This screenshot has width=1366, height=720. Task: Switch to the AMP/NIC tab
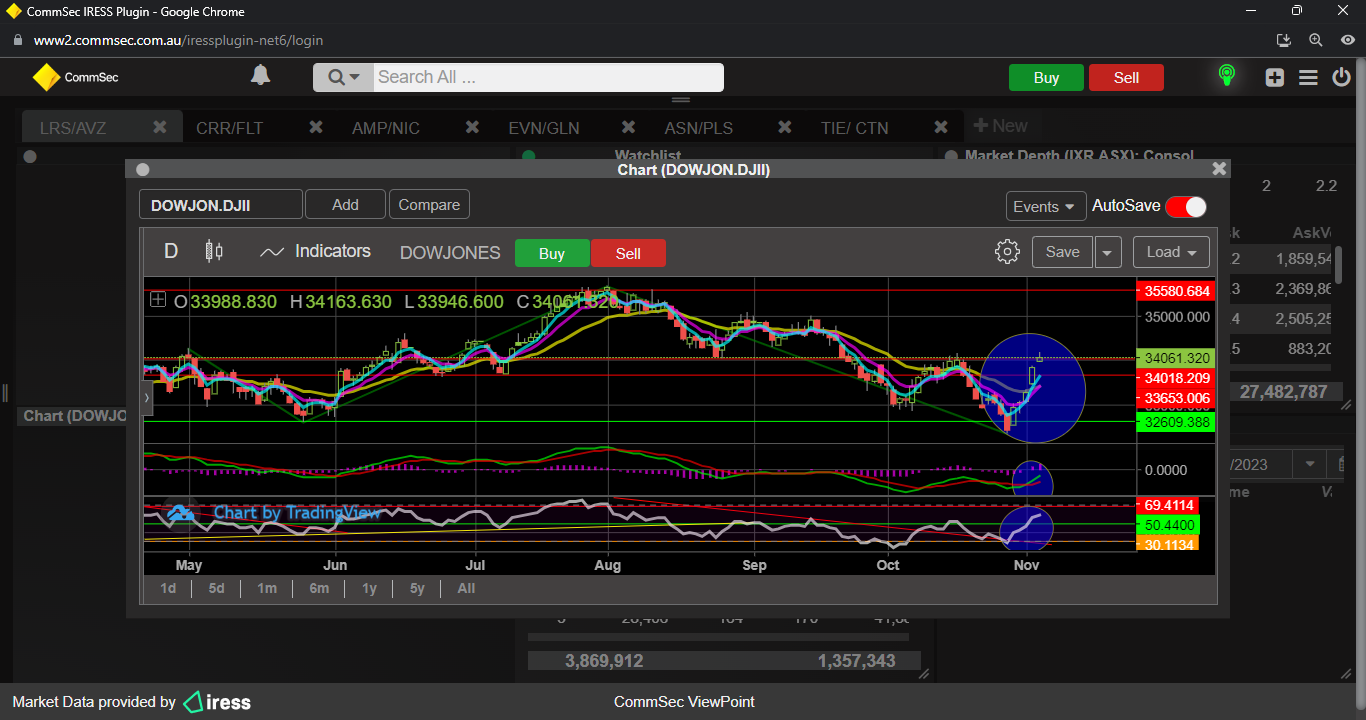[386, 128]
